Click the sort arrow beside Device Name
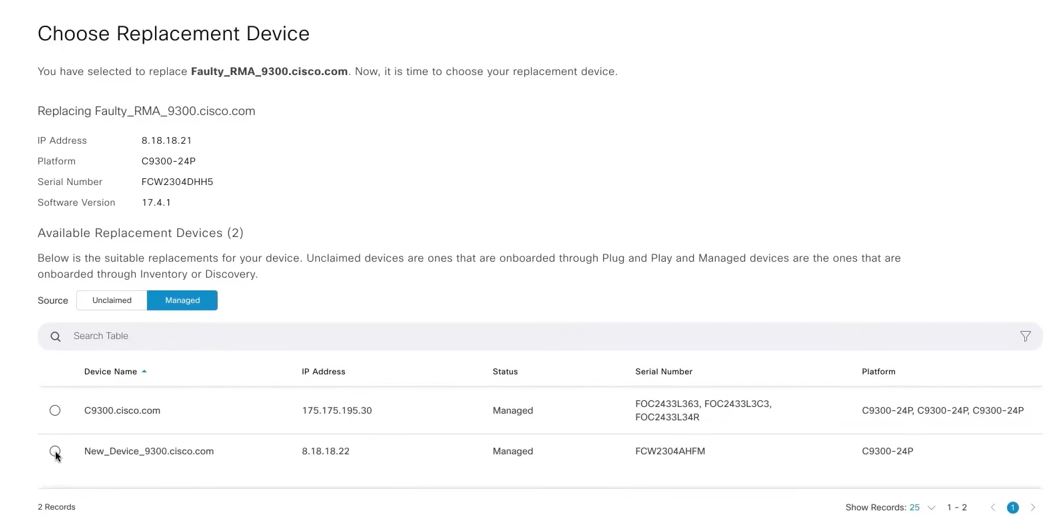Viewport: 1051px width, 531px height. (144, 371)
